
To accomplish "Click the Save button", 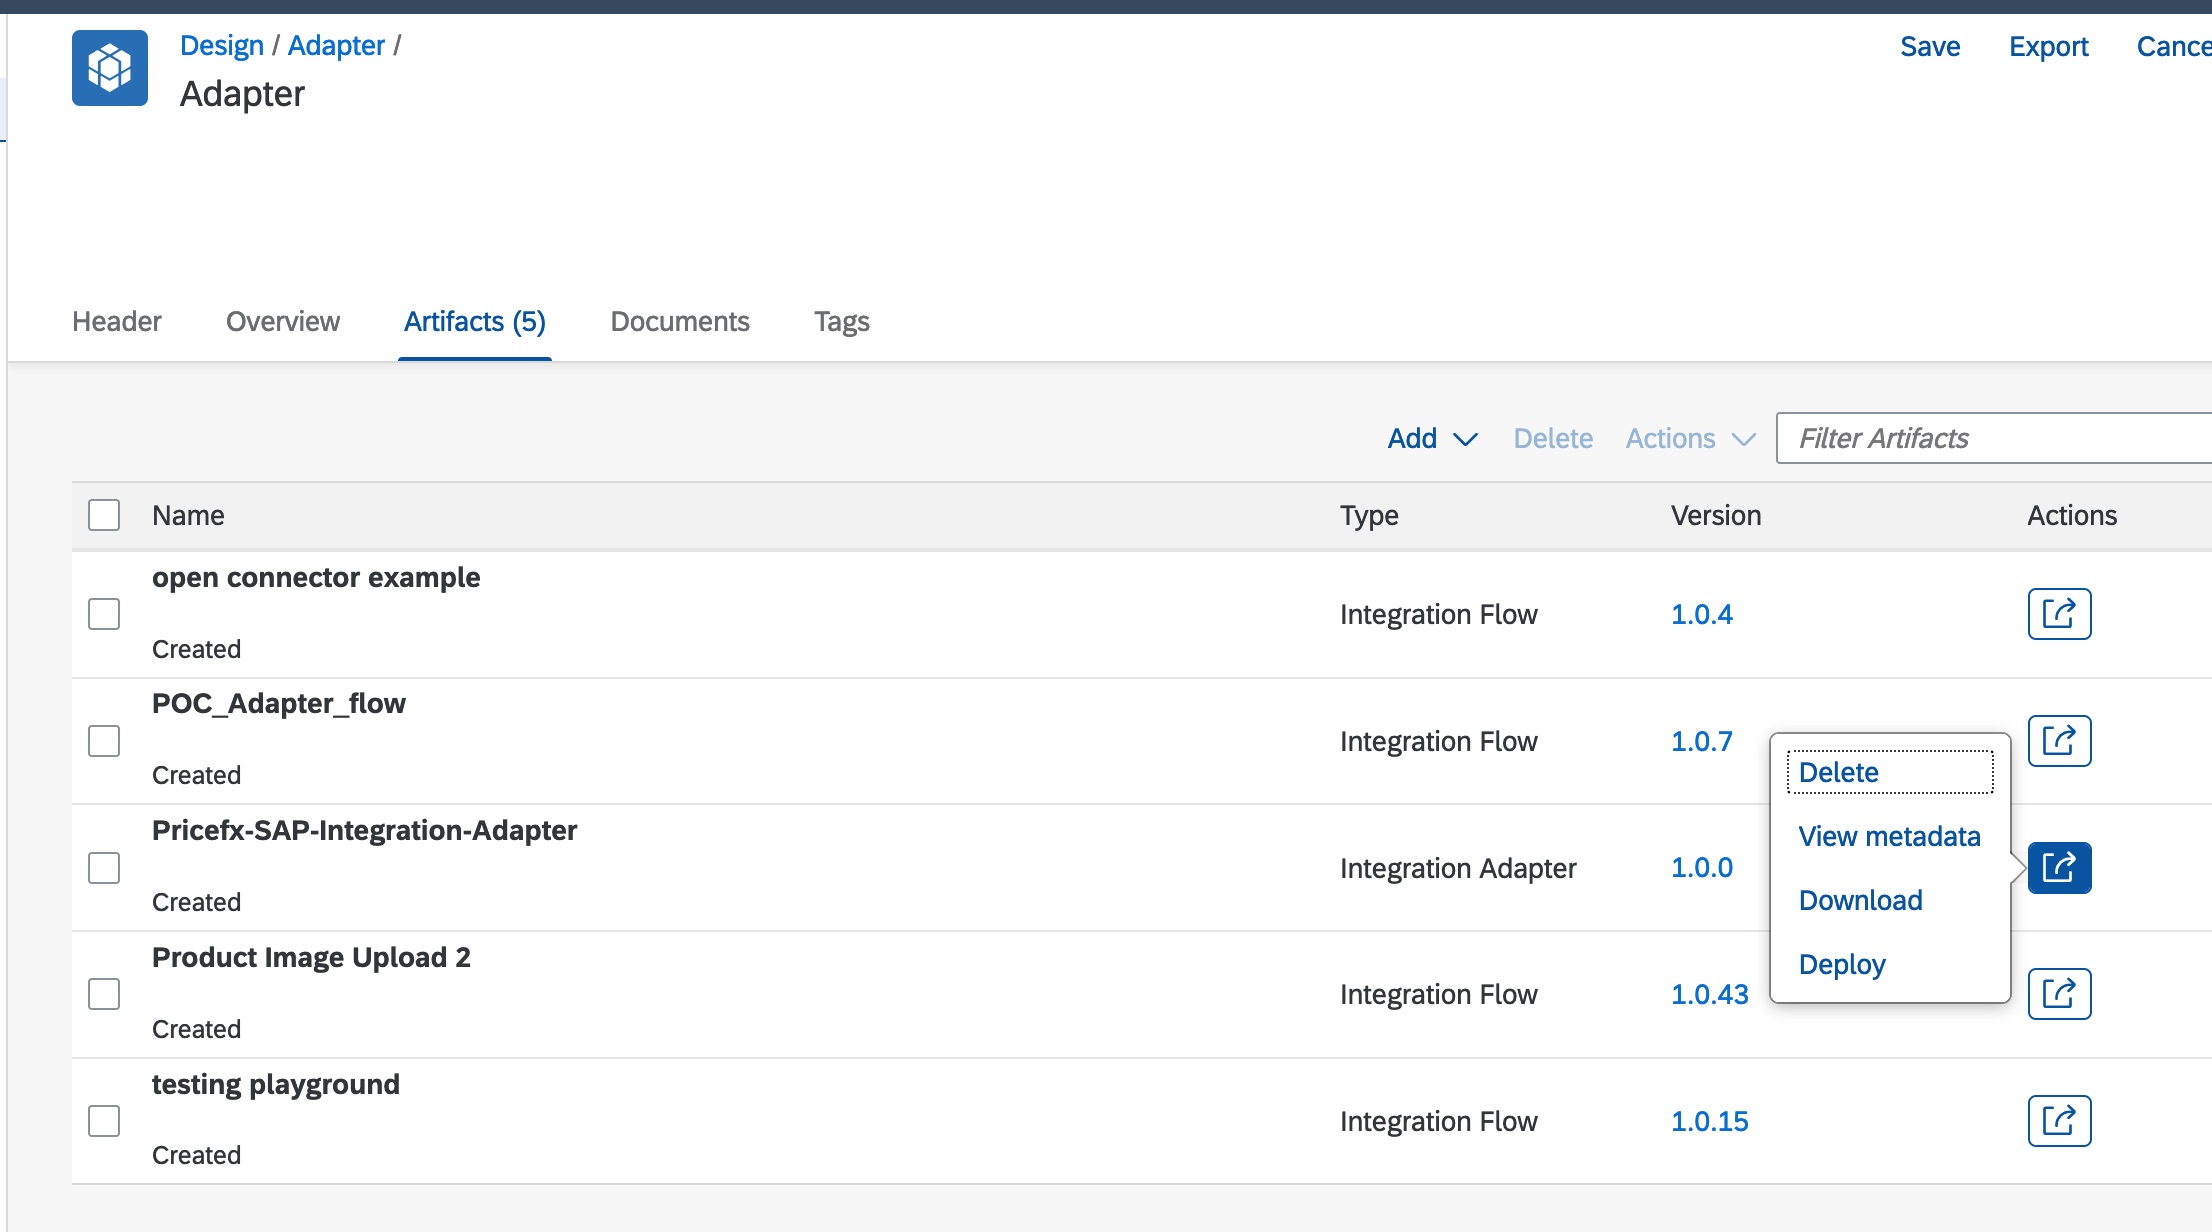I will 1930,46.
